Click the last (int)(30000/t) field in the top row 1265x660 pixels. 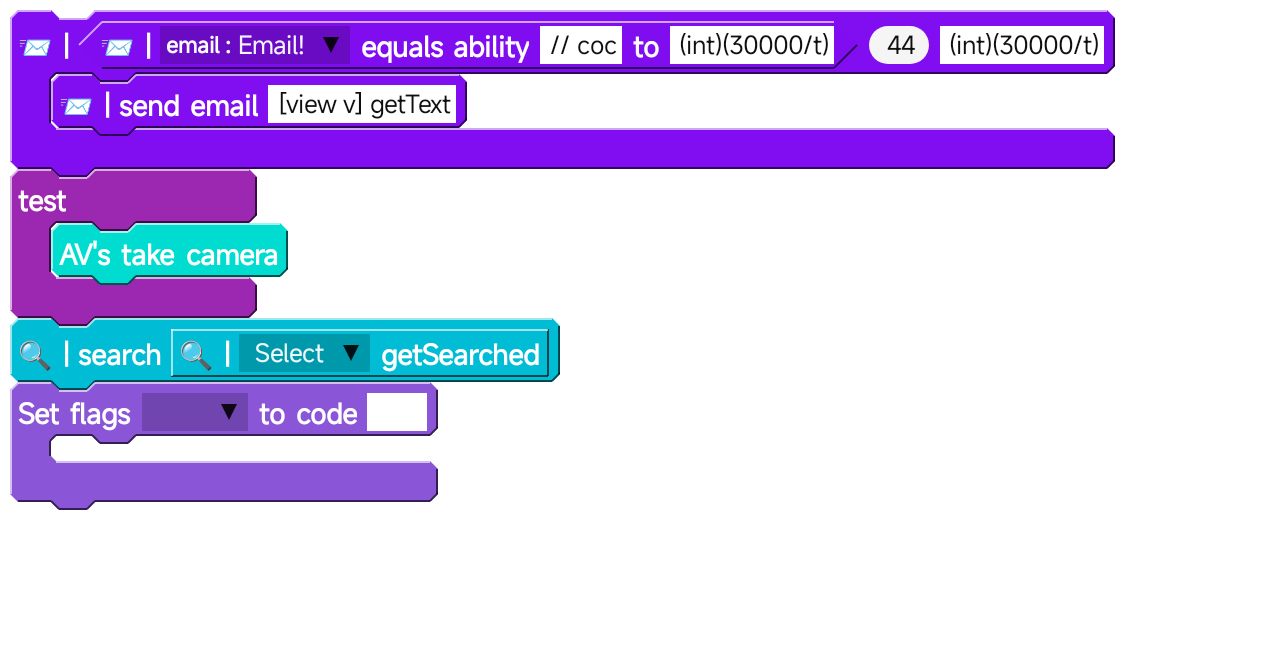1022,46
